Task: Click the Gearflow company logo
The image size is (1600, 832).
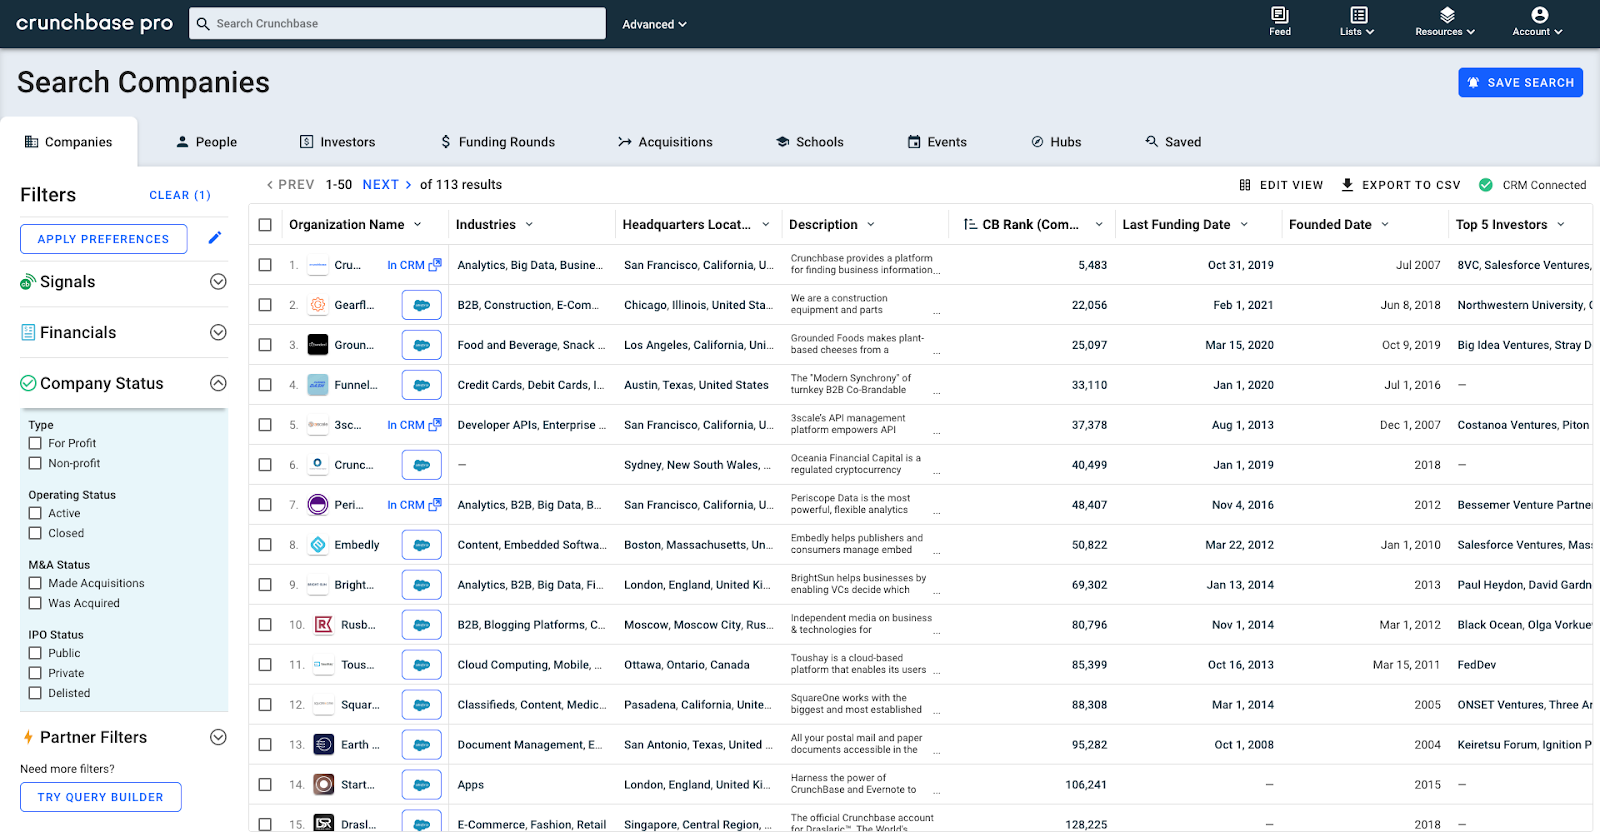Action: tap(318, 305)
